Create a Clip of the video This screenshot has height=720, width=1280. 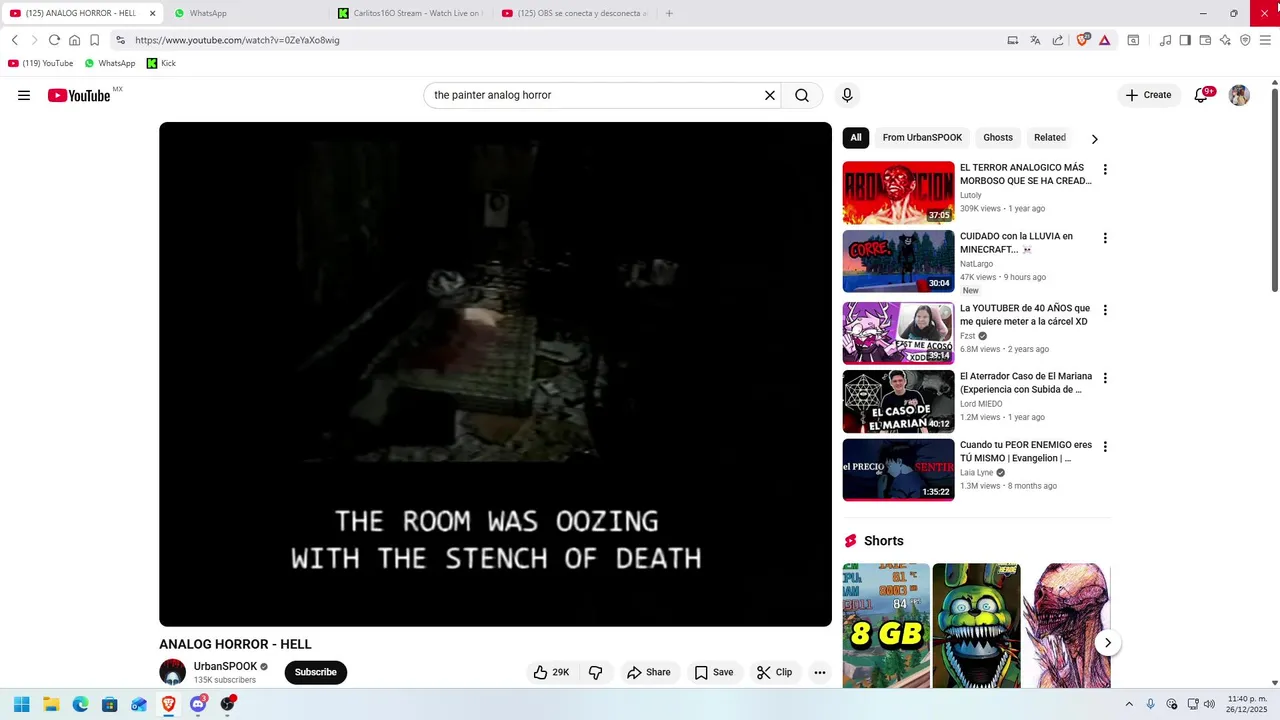pyautogui.click(x=774, y=672)
